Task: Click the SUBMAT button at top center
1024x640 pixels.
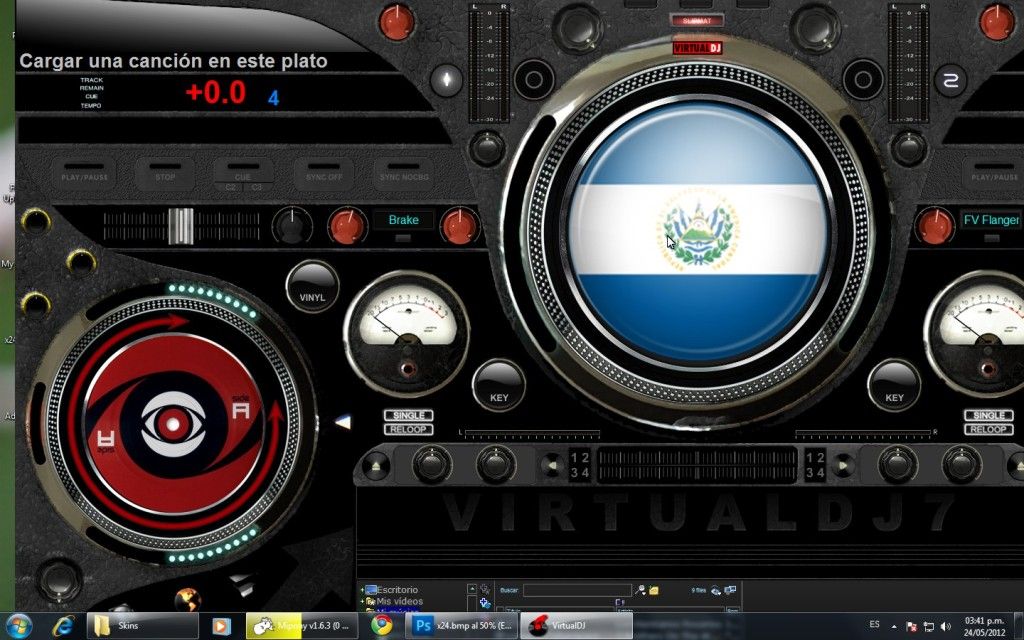Action: tap(697, 21)
